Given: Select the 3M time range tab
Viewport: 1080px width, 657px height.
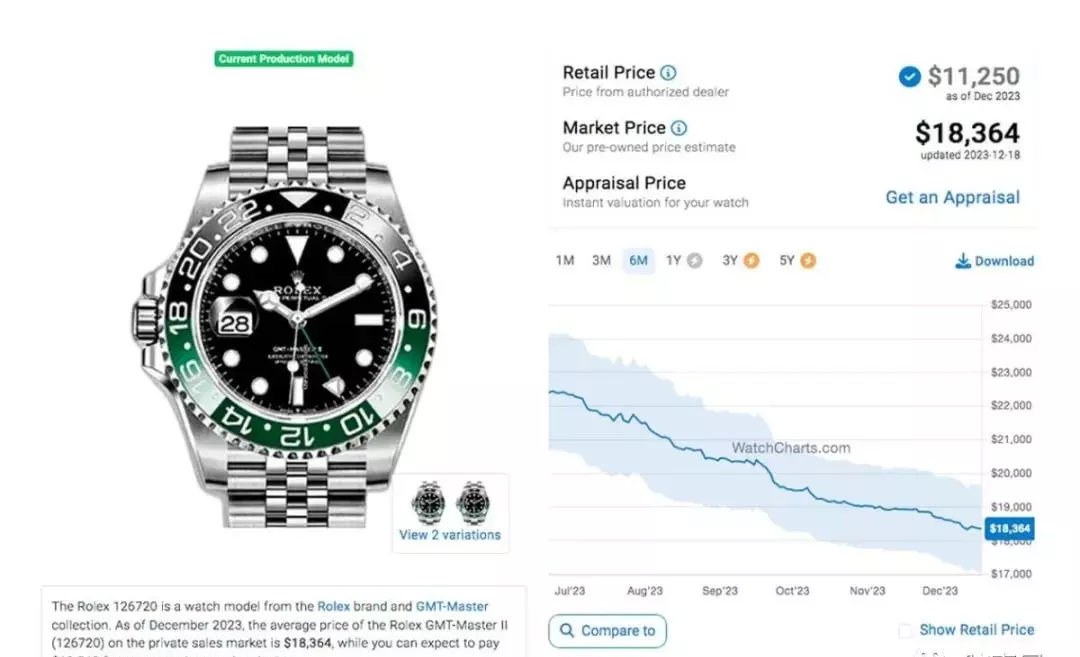Looking at the screenshot, I should 601,260.
